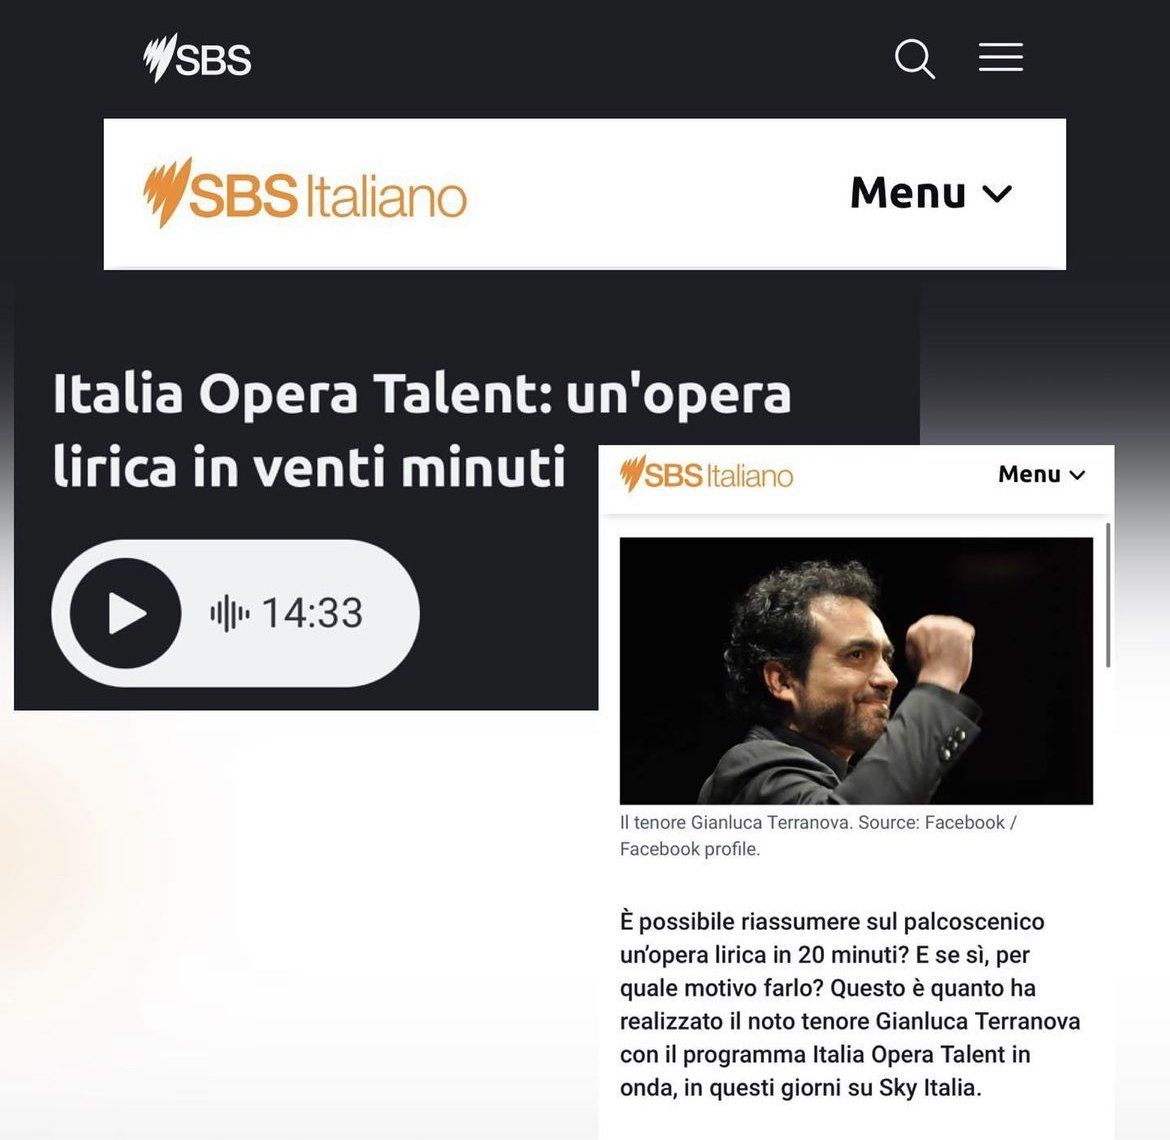Image resolution: width=1170 pixels, height=1140 pixels.
Task: Click the photo caption mentioning Facebook profile
Action: [x=818, y=836]
